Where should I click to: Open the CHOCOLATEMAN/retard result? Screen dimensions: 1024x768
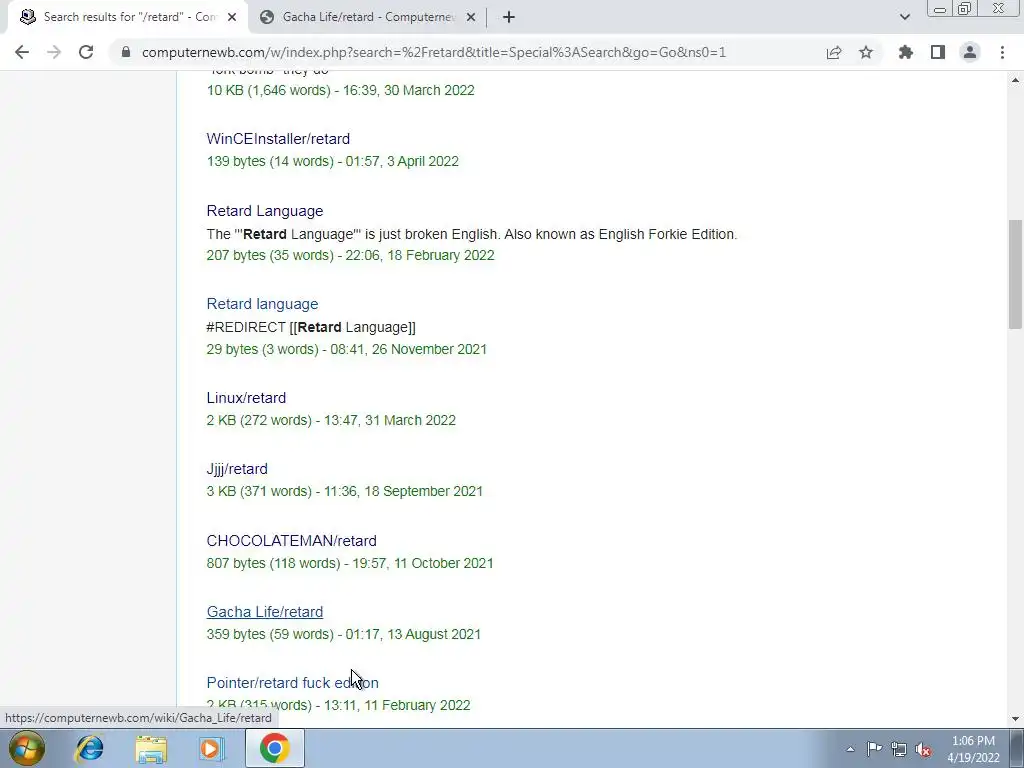click(291, 541)
